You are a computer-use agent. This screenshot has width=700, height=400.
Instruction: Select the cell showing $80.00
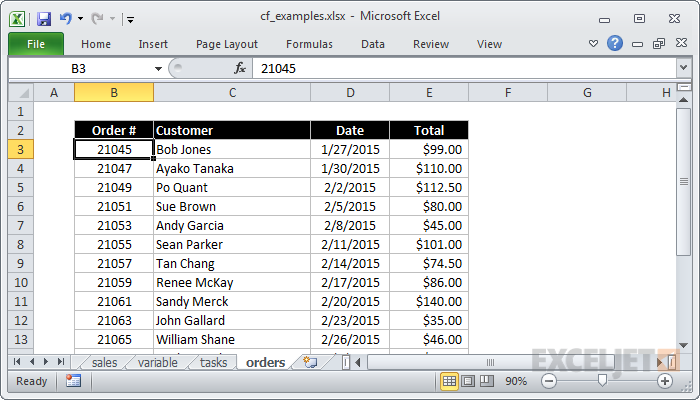point(429,206)
